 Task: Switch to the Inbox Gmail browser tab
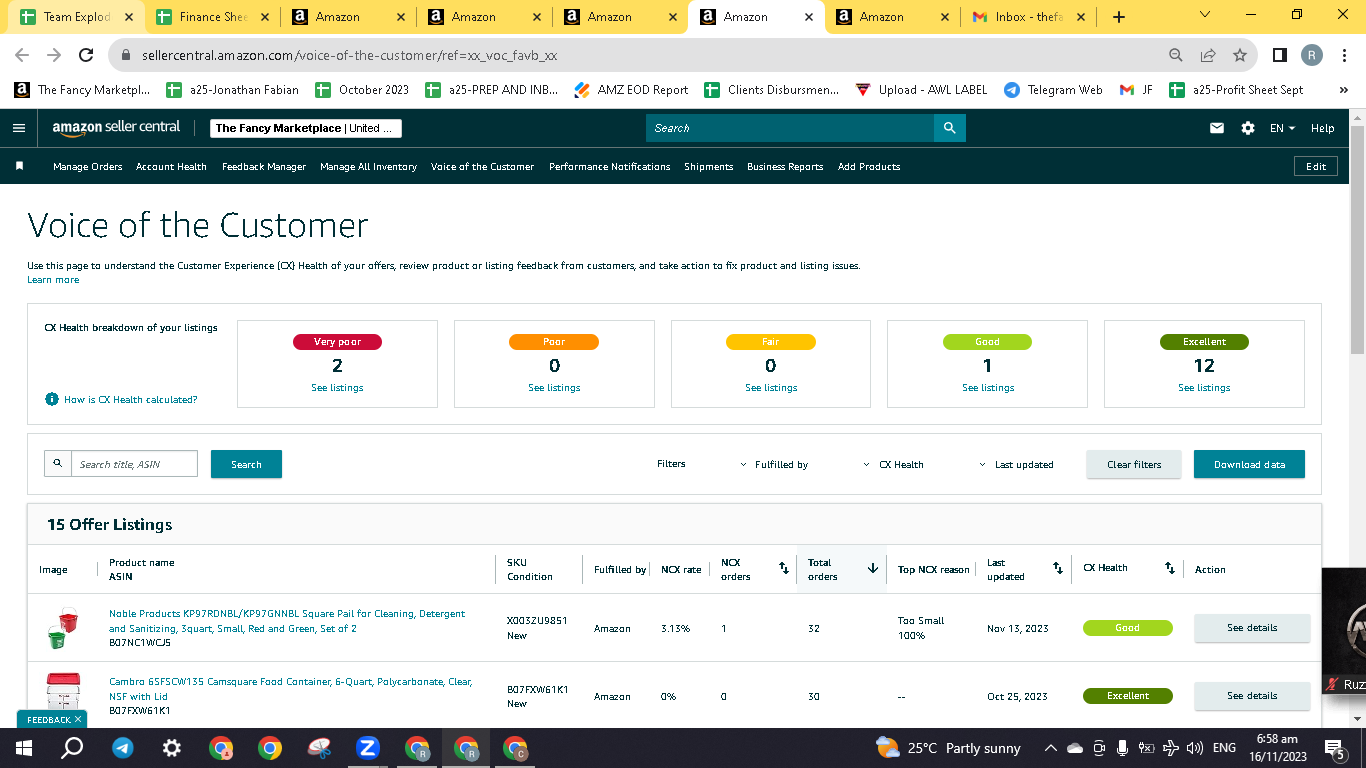point(1027,17)
